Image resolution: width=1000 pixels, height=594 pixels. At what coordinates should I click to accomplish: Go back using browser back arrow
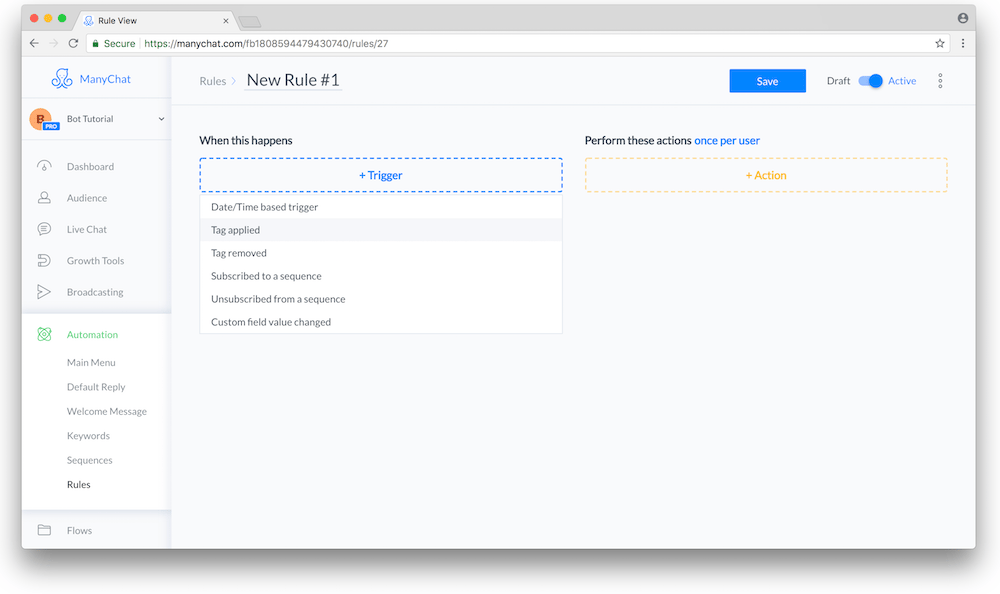(x=34, y=43)
